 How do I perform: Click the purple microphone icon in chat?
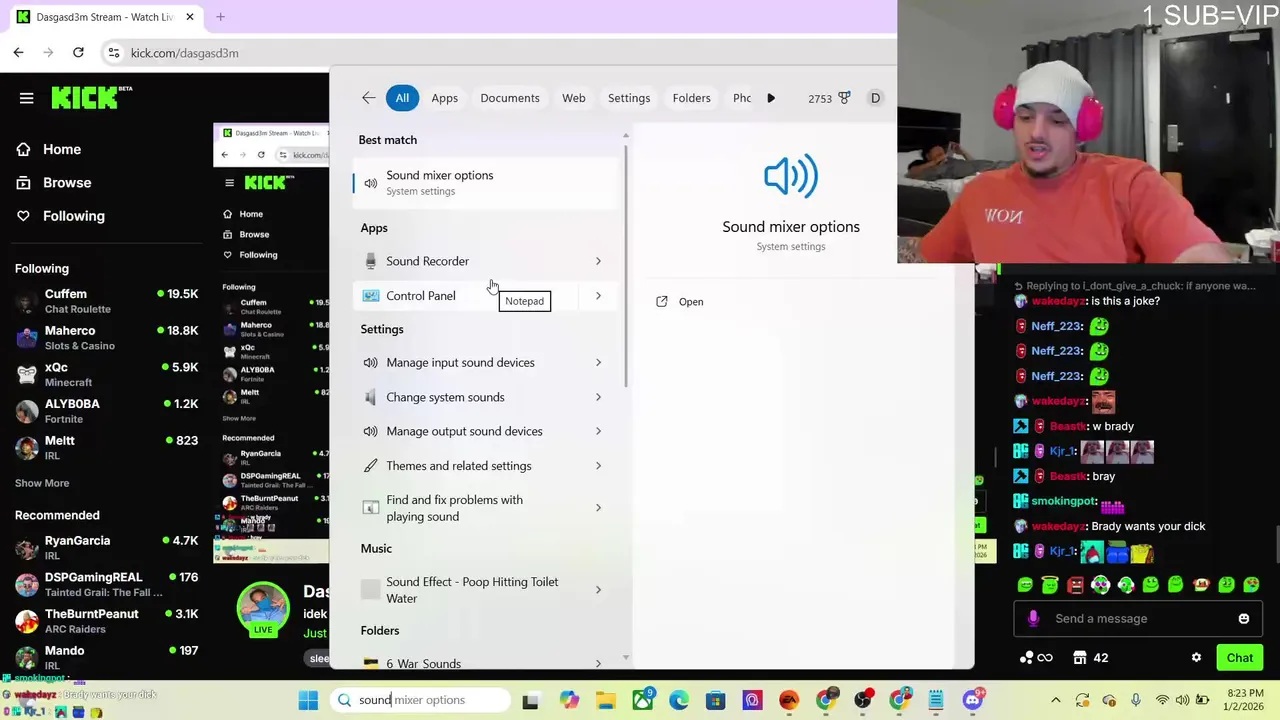[x=1033, y=618]
